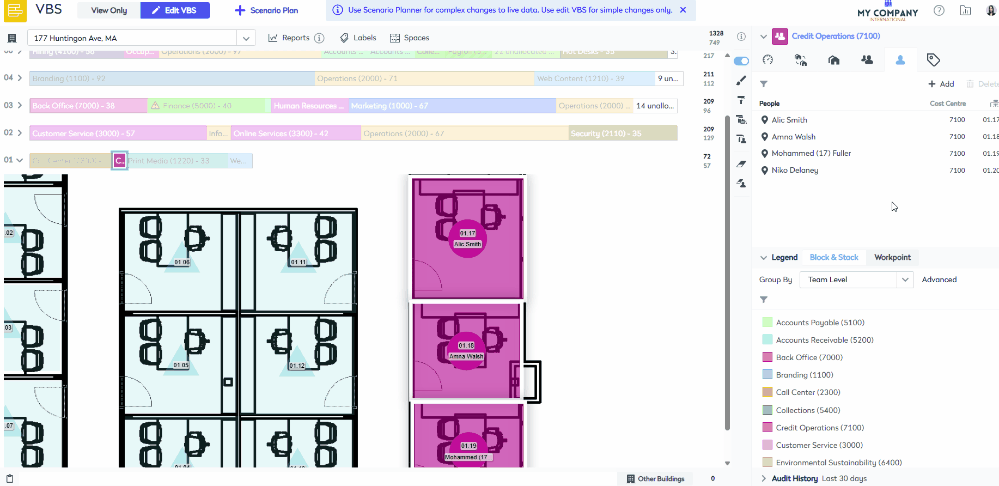Click the 177 Huntingon Ave address field
999x486 pixels.
pyautogui.click(x=133, y=38)
